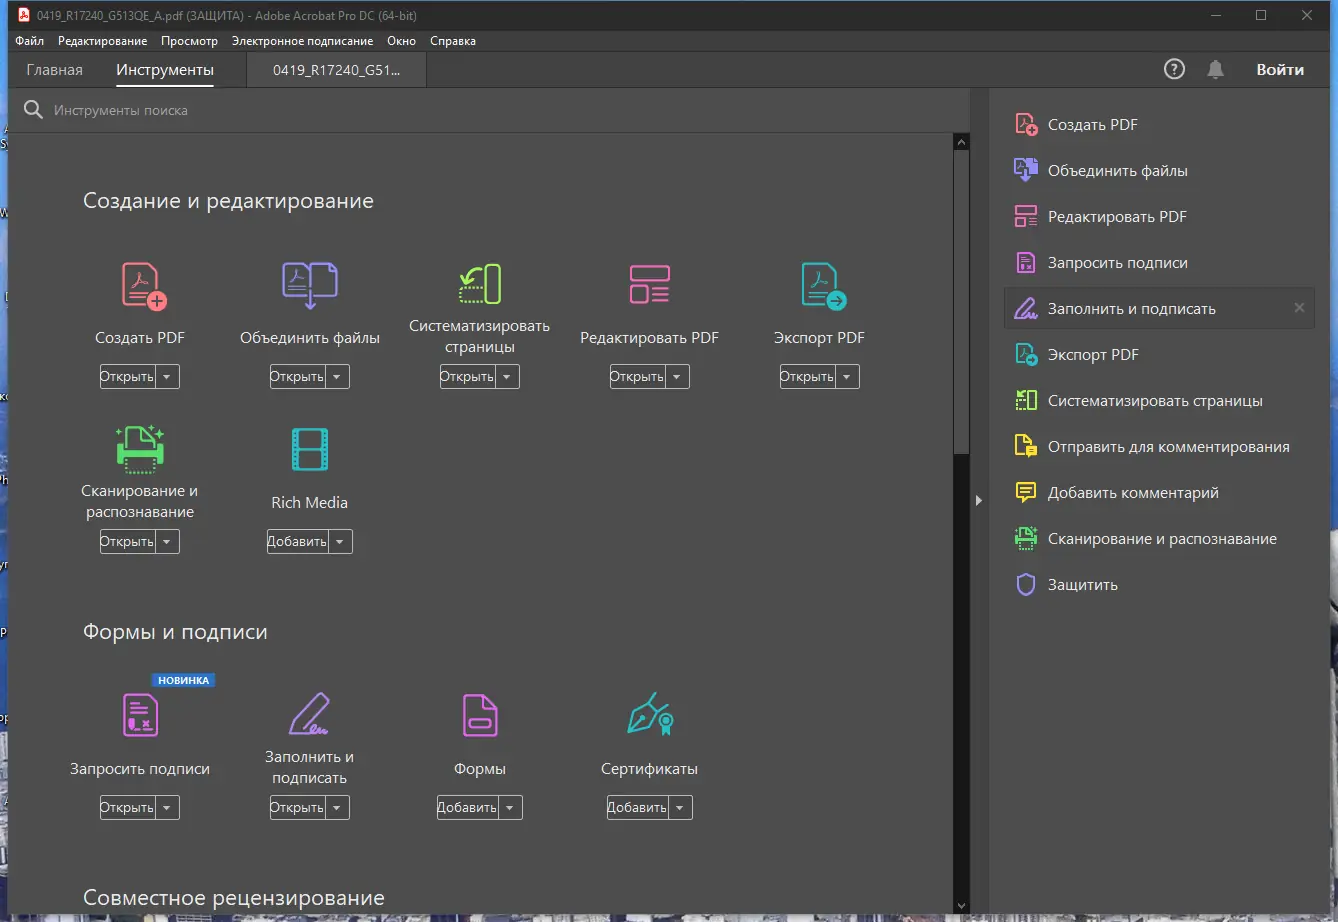Open the Просмотр menu

pyautogui.click(x=189, y=41)
